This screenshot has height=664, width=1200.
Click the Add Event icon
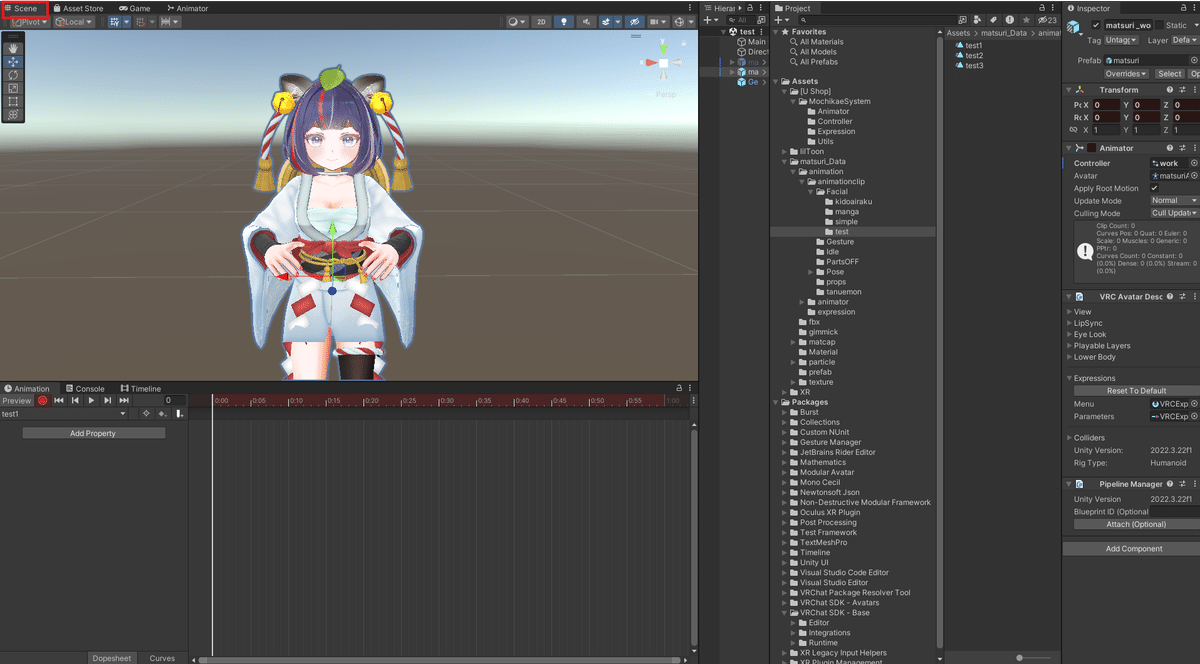click(179, 413)
